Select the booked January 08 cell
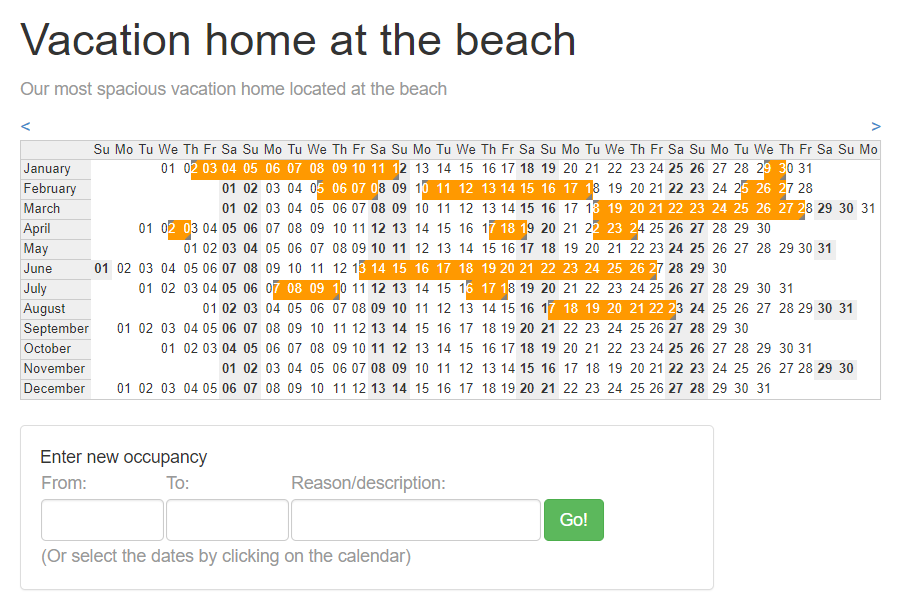 pos(317,168)
